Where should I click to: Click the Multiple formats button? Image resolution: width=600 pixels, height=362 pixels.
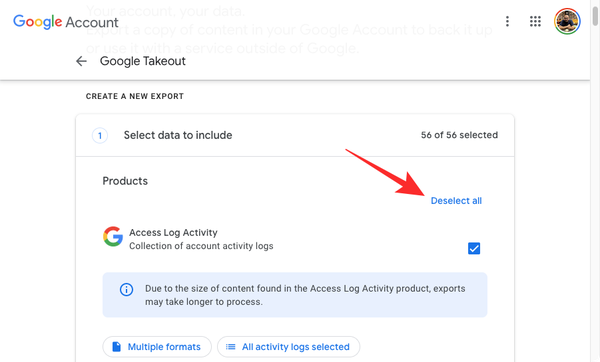point(157,347)
